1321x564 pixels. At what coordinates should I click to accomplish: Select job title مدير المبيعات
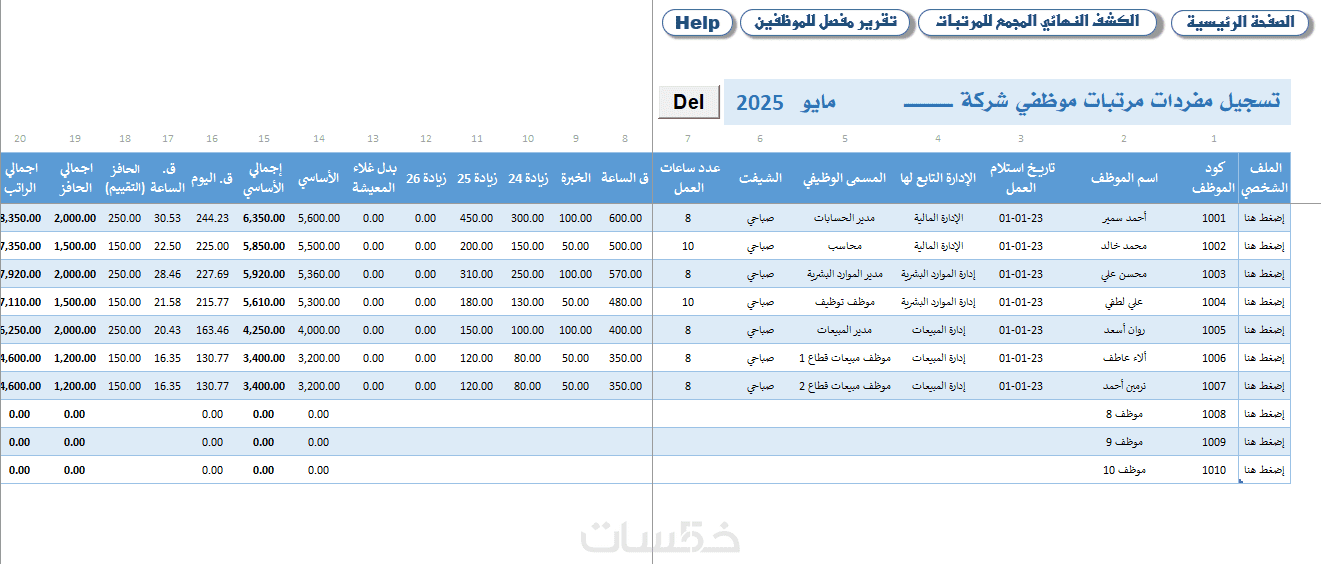(x=846, y=330)
